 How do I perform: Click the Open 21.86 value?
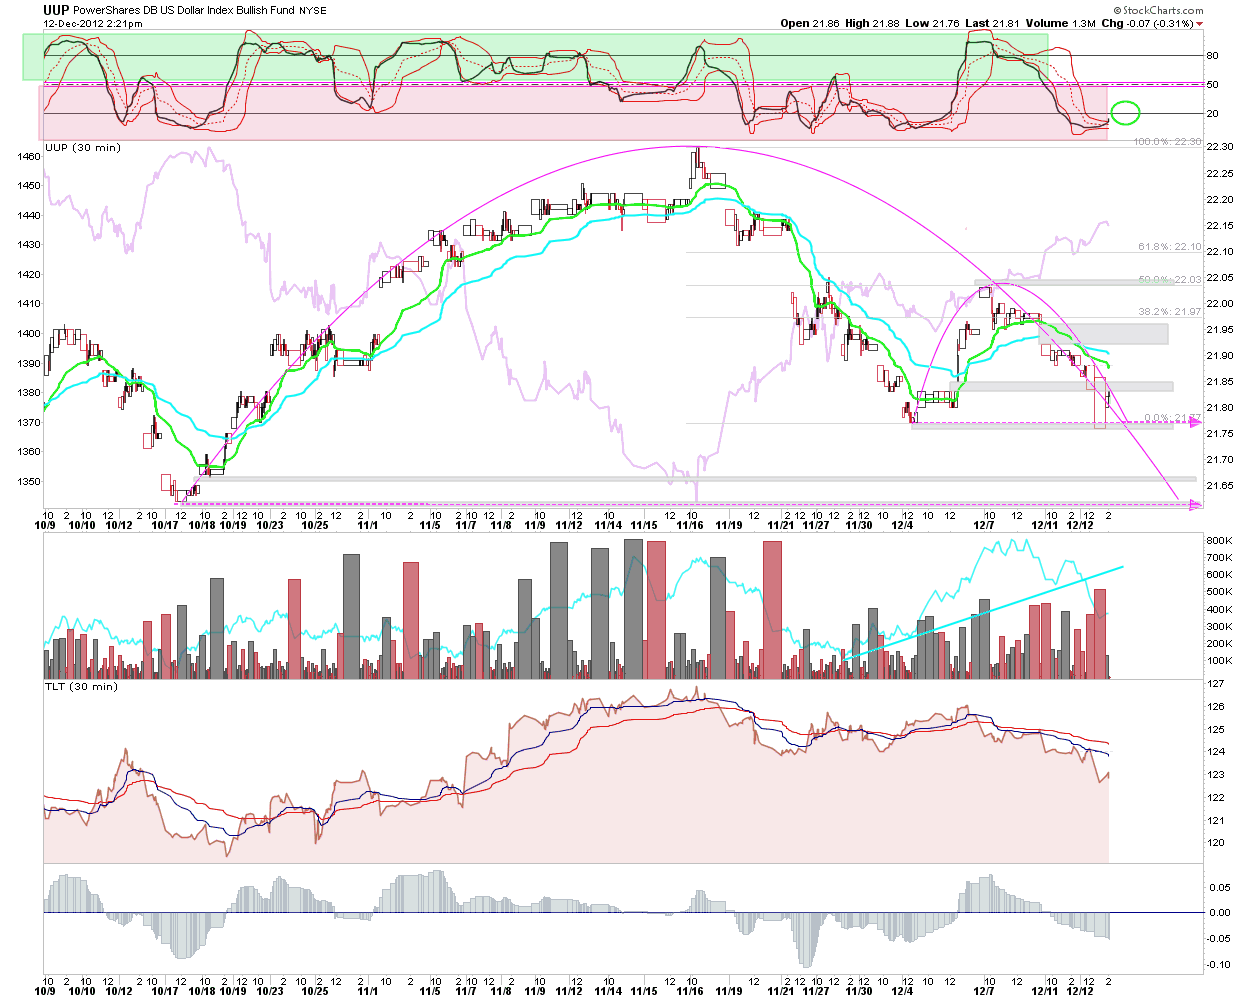[x=810, y=23]
